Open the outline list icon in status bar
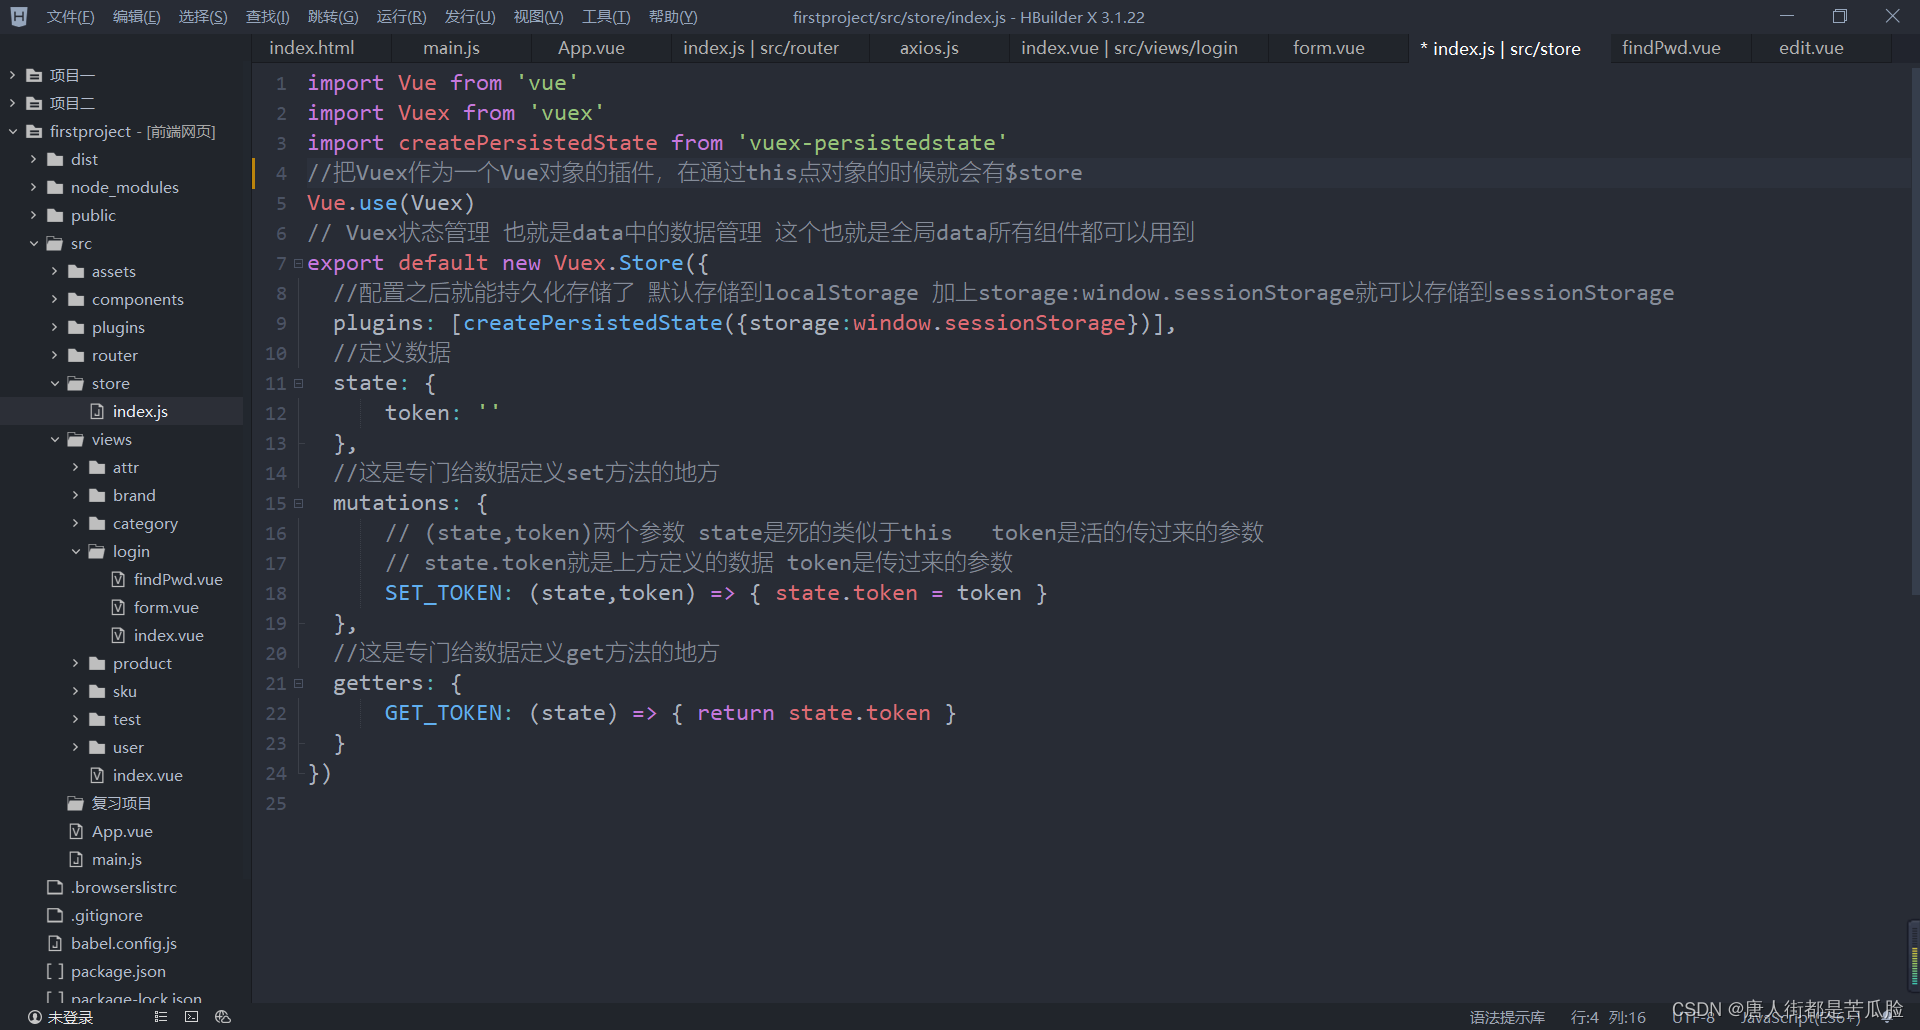 point(161,1017)
